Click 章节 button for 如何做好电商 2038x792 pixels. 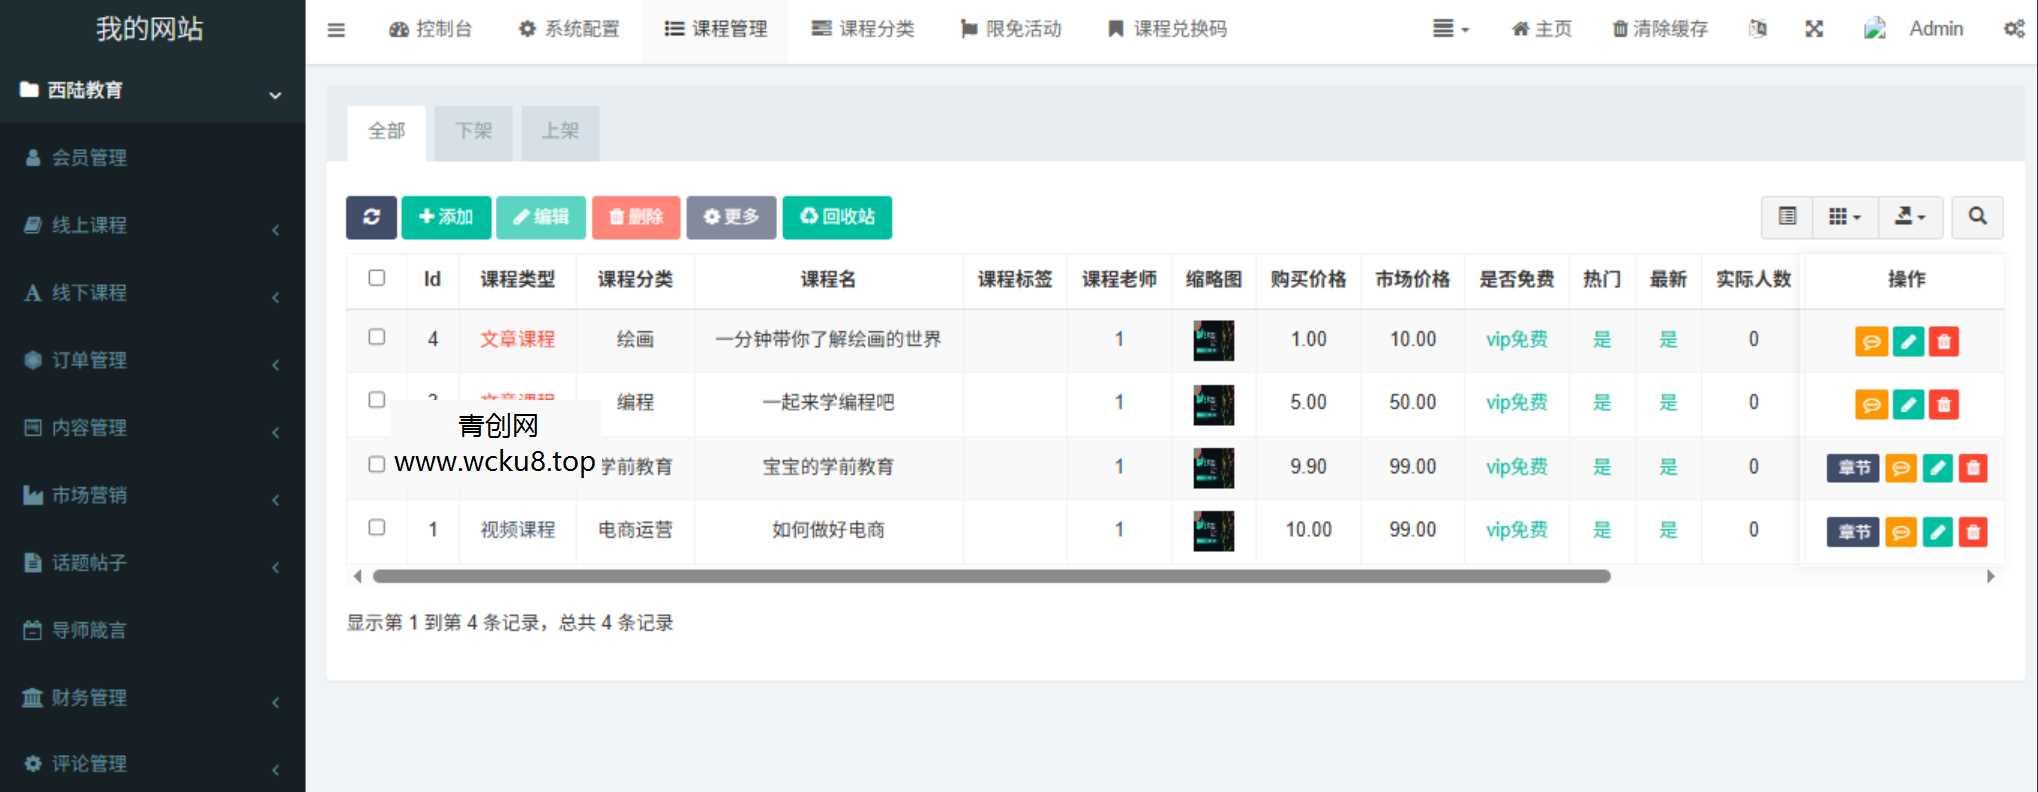[1854, 532]
